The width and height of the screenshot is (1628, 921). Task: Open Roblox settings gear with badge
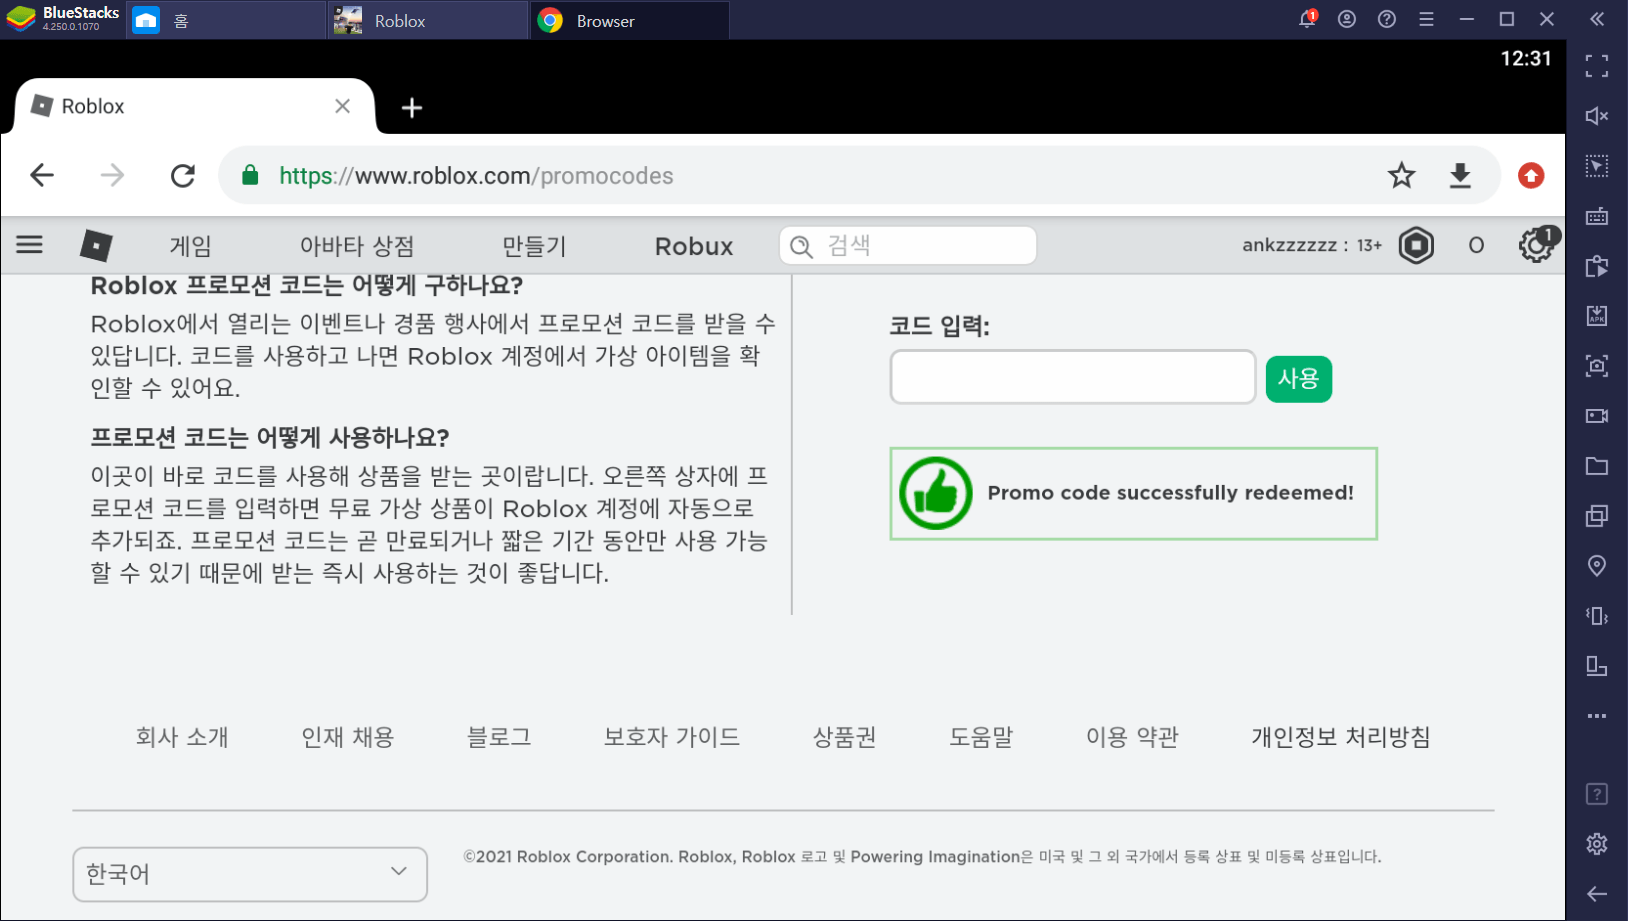(1536, 245)
